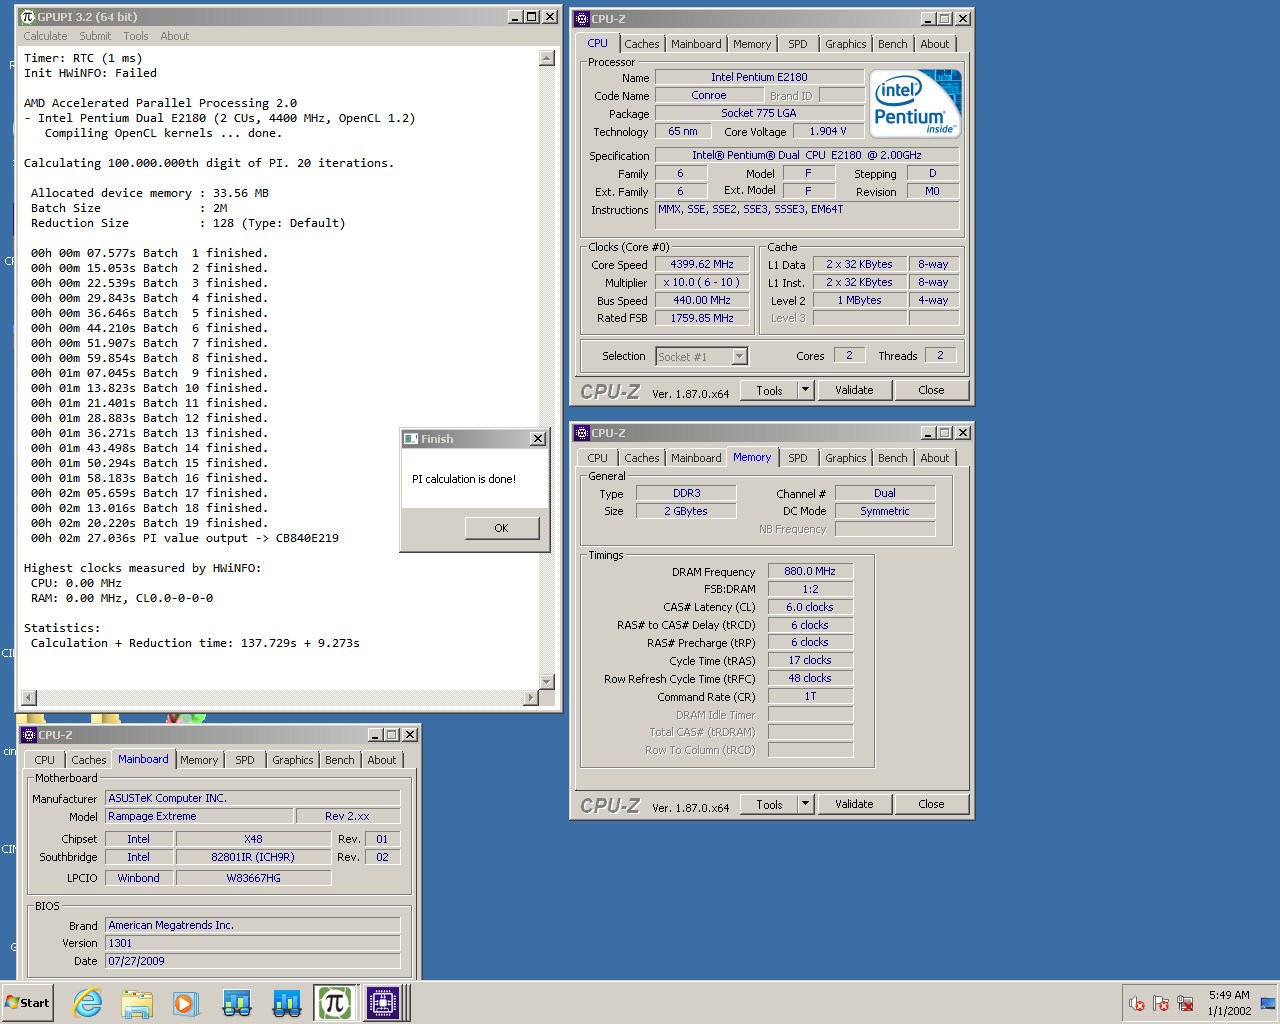This screenshot has width=1280, height=1024.
Task: Click Close in CPU-Z Memory window
Action: [931, 805]
